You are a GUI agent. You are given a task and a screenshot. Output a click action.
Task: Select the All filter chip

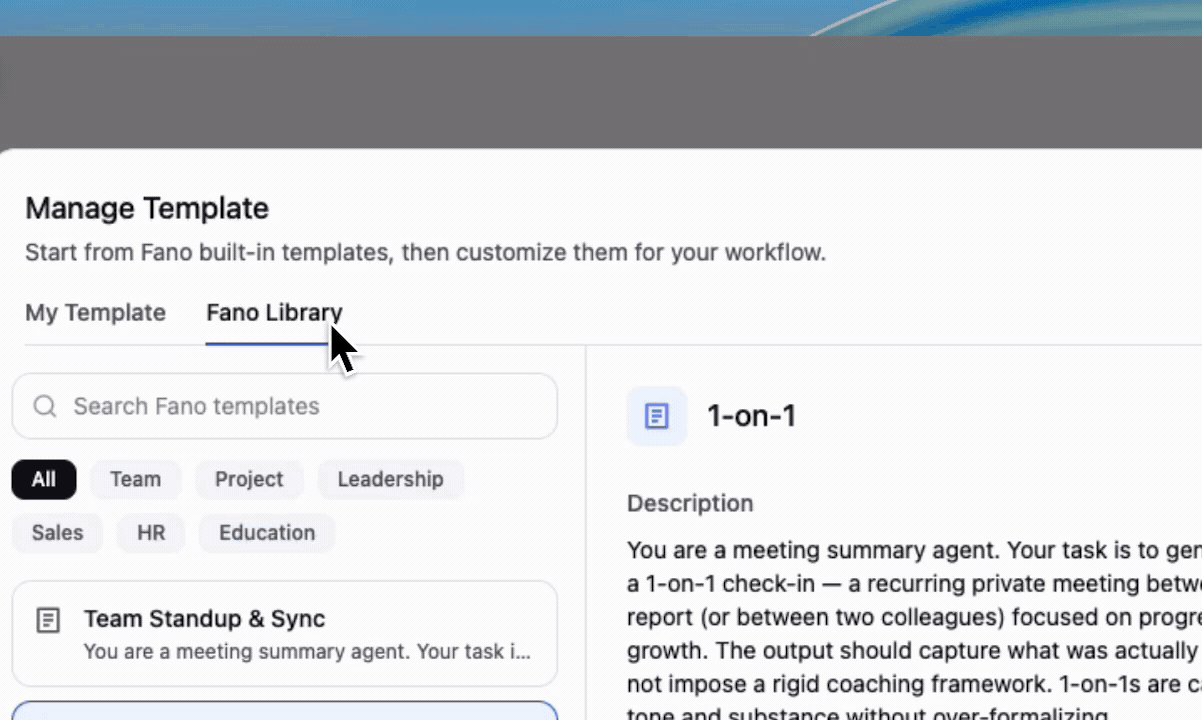coord(44,479)
